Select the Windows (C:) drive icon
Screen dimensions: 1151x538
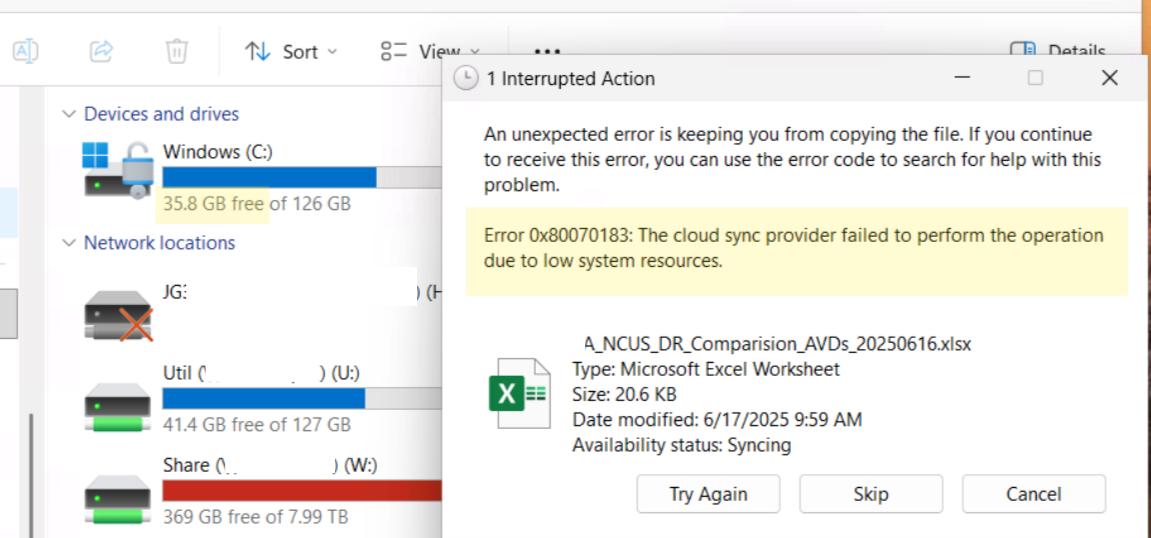(x=117, y=171)
